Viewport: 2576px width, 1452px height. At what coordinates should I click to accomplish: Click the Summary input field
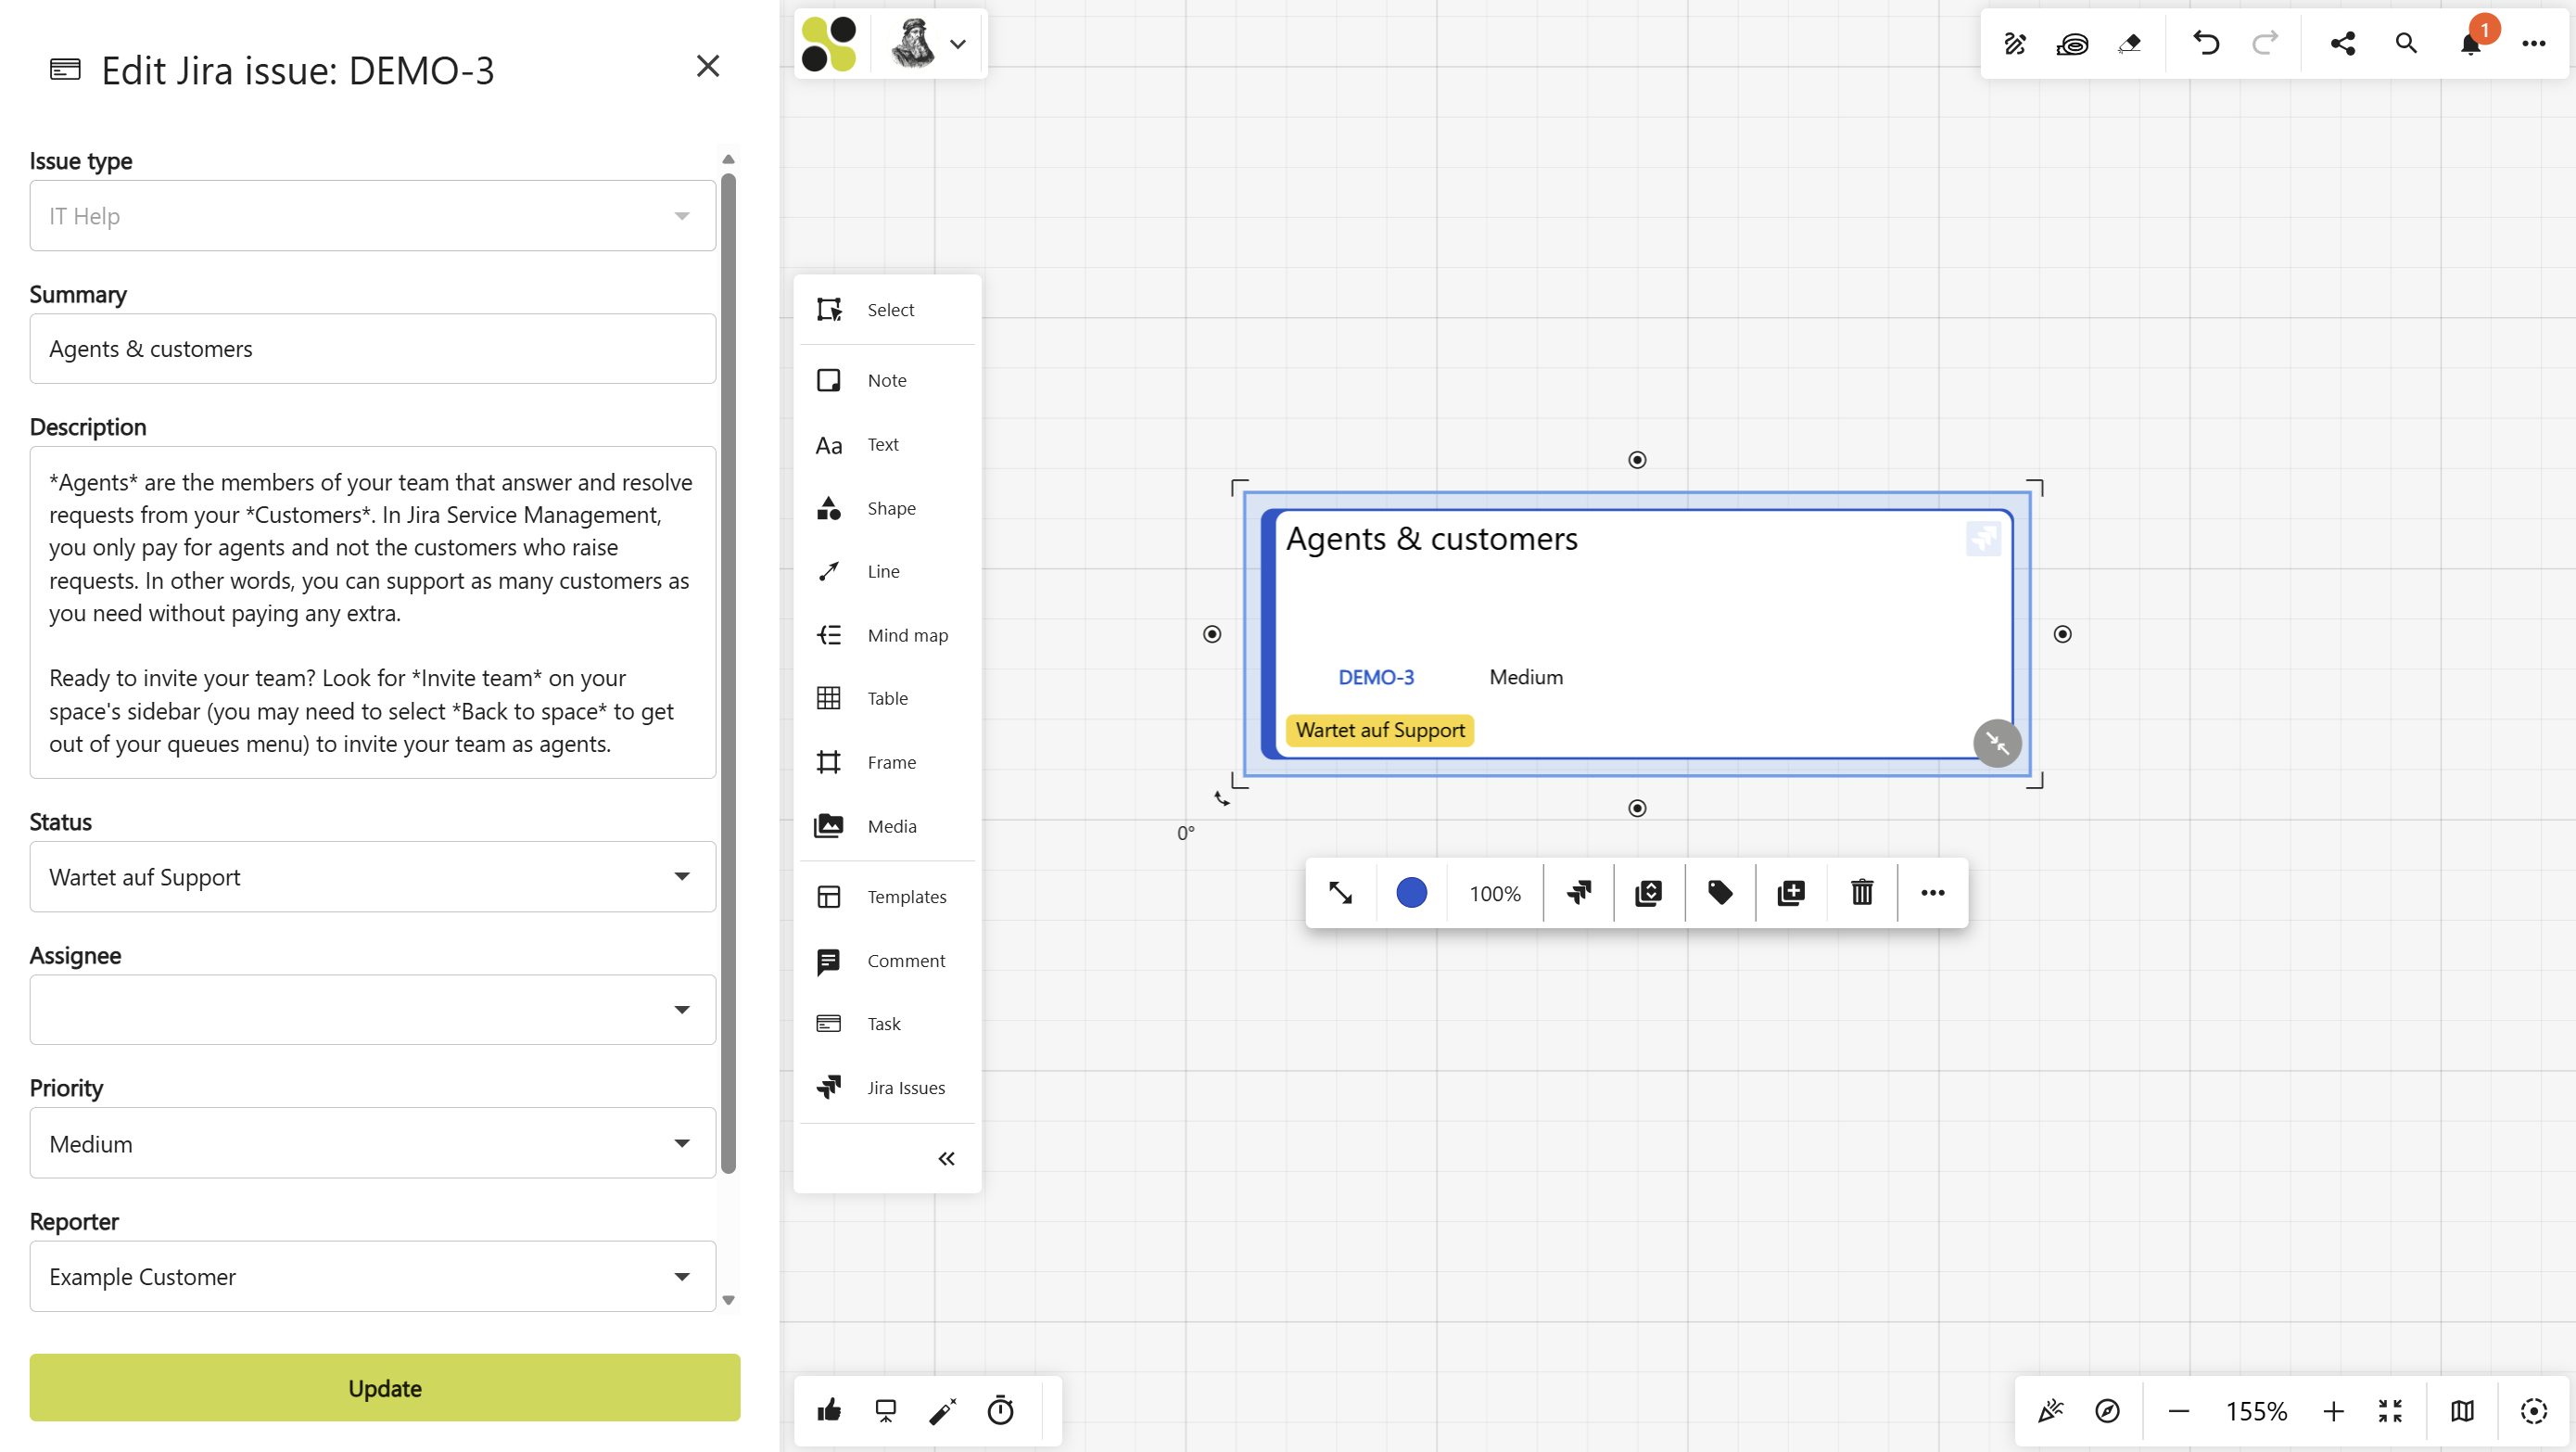tap(372, 348)
